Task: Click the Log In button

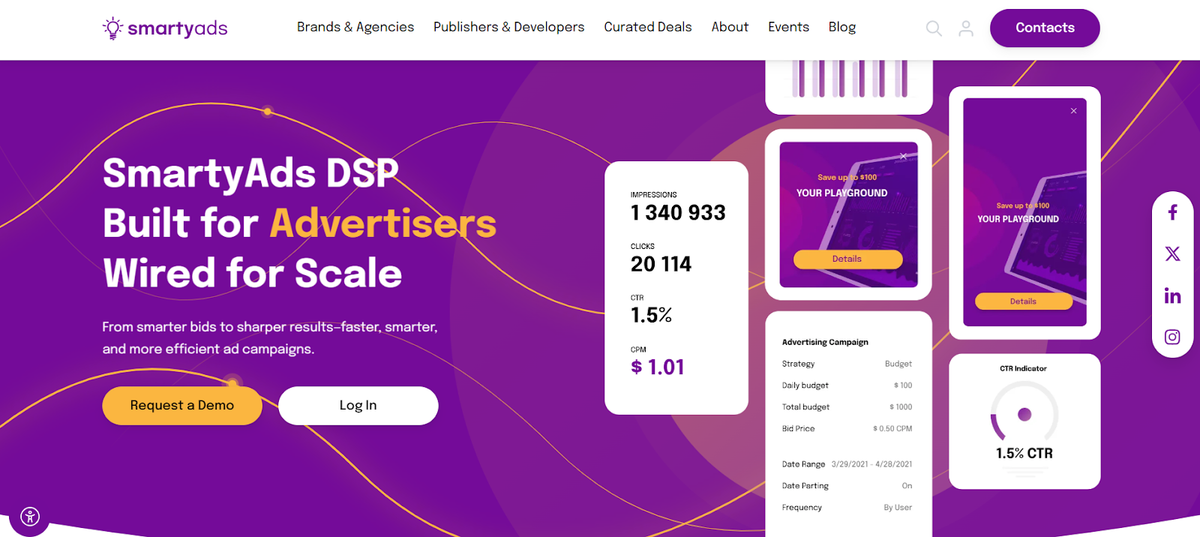Action: (358, 405)
